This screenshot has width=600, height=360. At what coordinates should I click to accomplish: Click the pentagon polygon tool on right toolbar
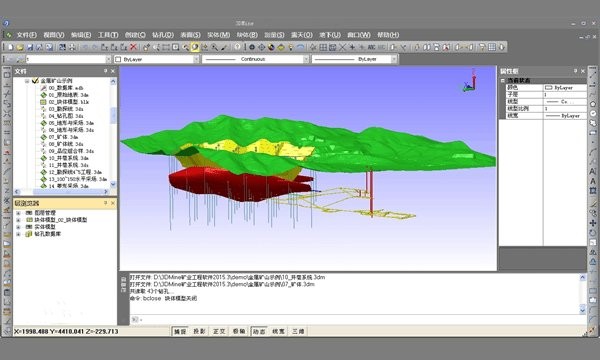tap(593, 104)
